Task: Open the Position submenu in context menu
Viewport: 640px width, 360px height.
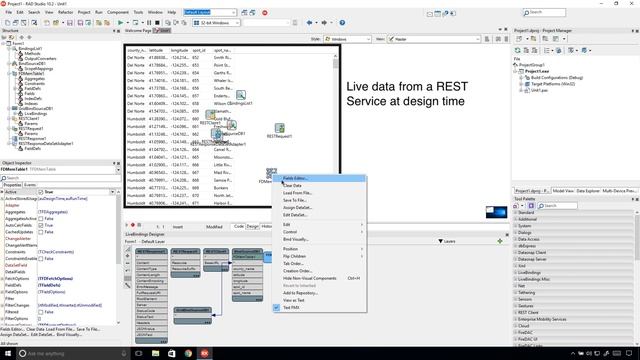Action: [x=319, y=249]
